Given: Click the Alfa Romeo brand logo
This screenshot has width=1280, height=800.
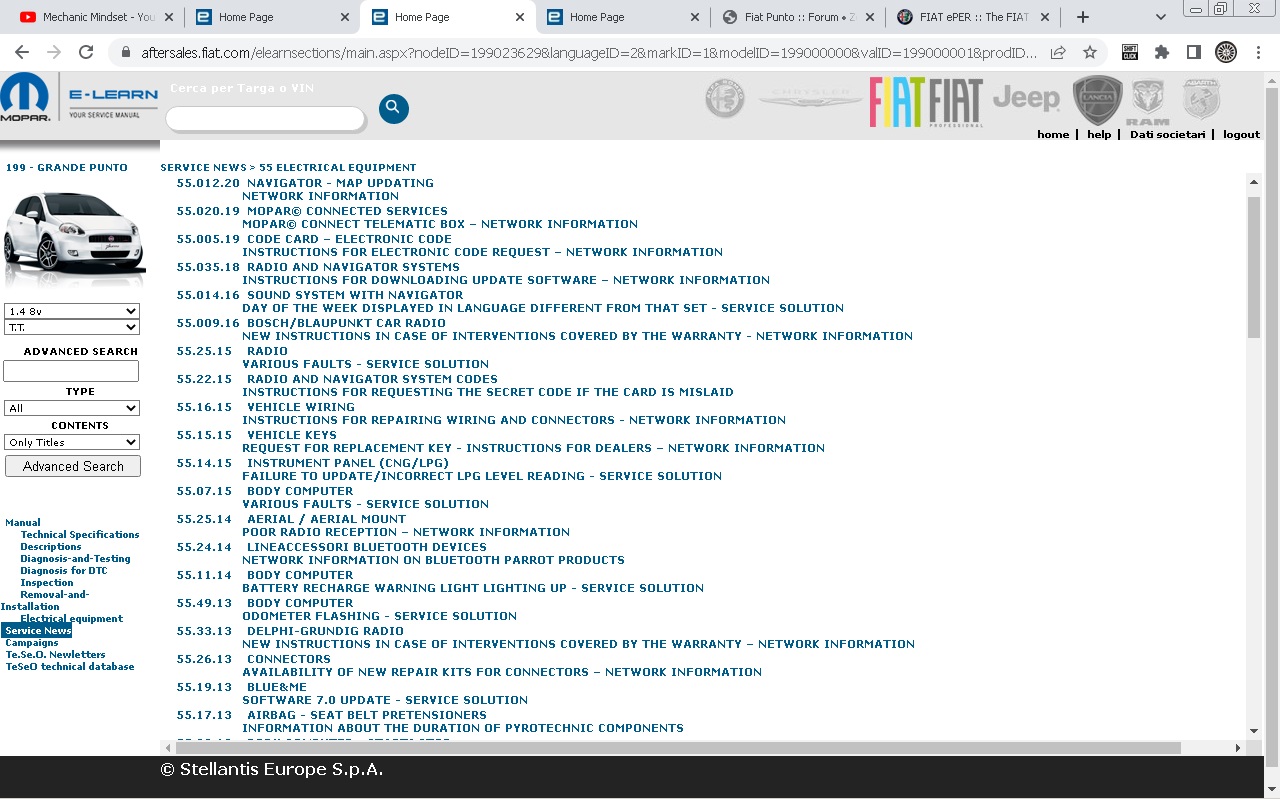Looking at the screenshot, I should point(725,100).
